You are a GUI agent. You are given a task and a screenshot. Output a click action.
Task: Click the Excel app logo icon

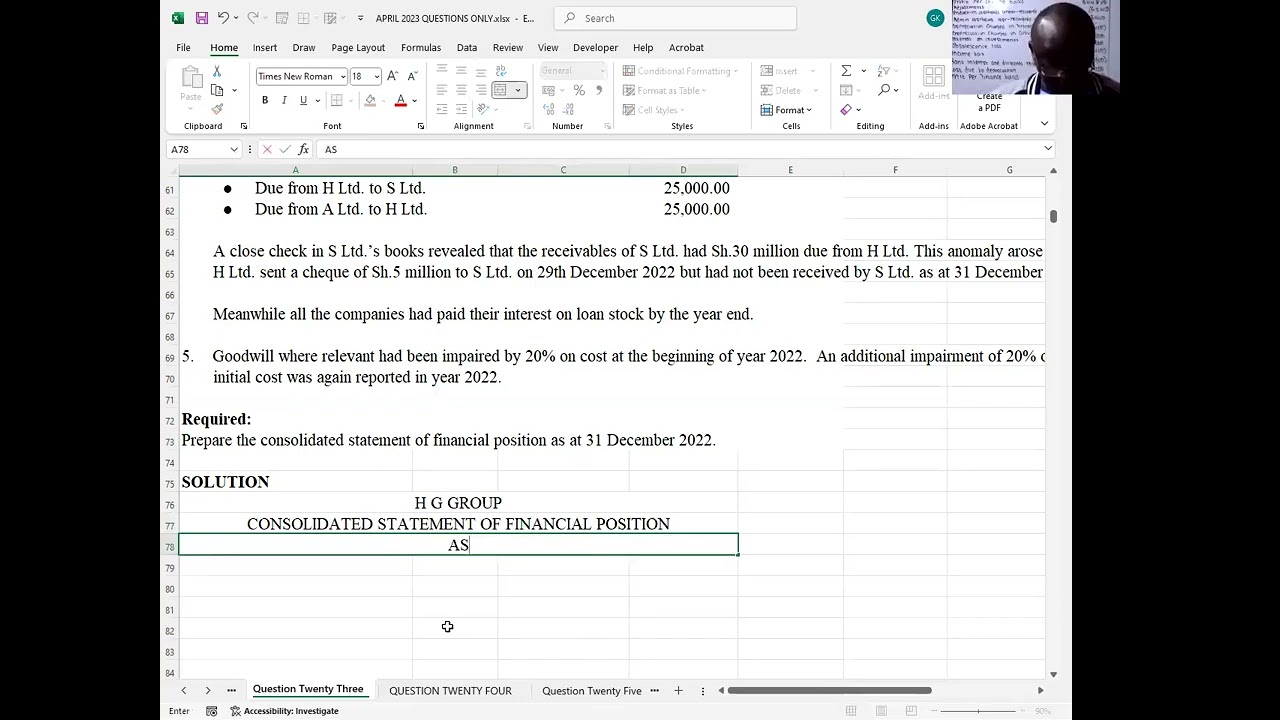click(x=178, y=18)
